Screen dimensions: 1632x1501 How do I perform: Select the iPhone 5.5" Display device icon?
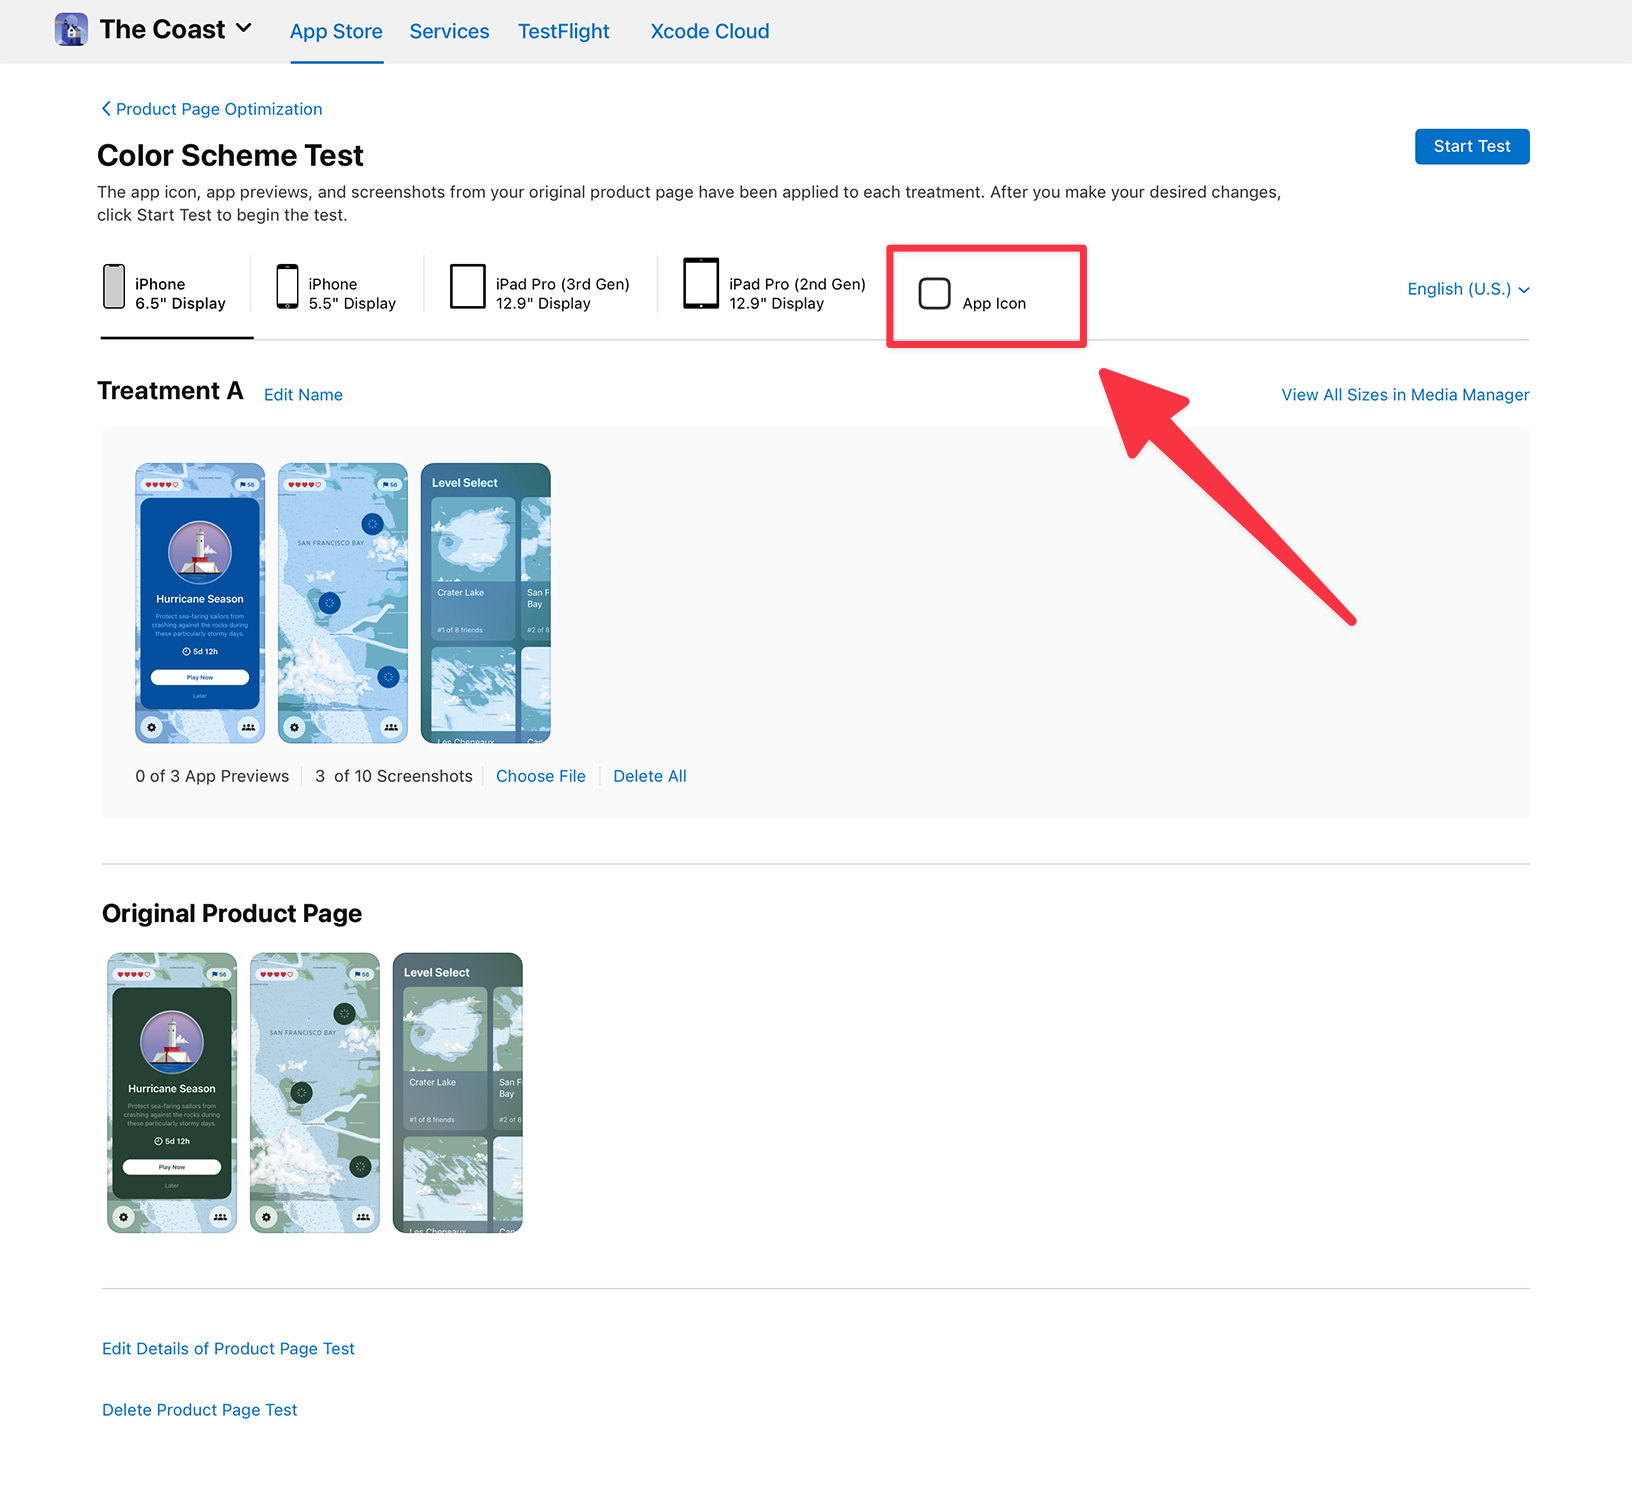click(287, 287)
